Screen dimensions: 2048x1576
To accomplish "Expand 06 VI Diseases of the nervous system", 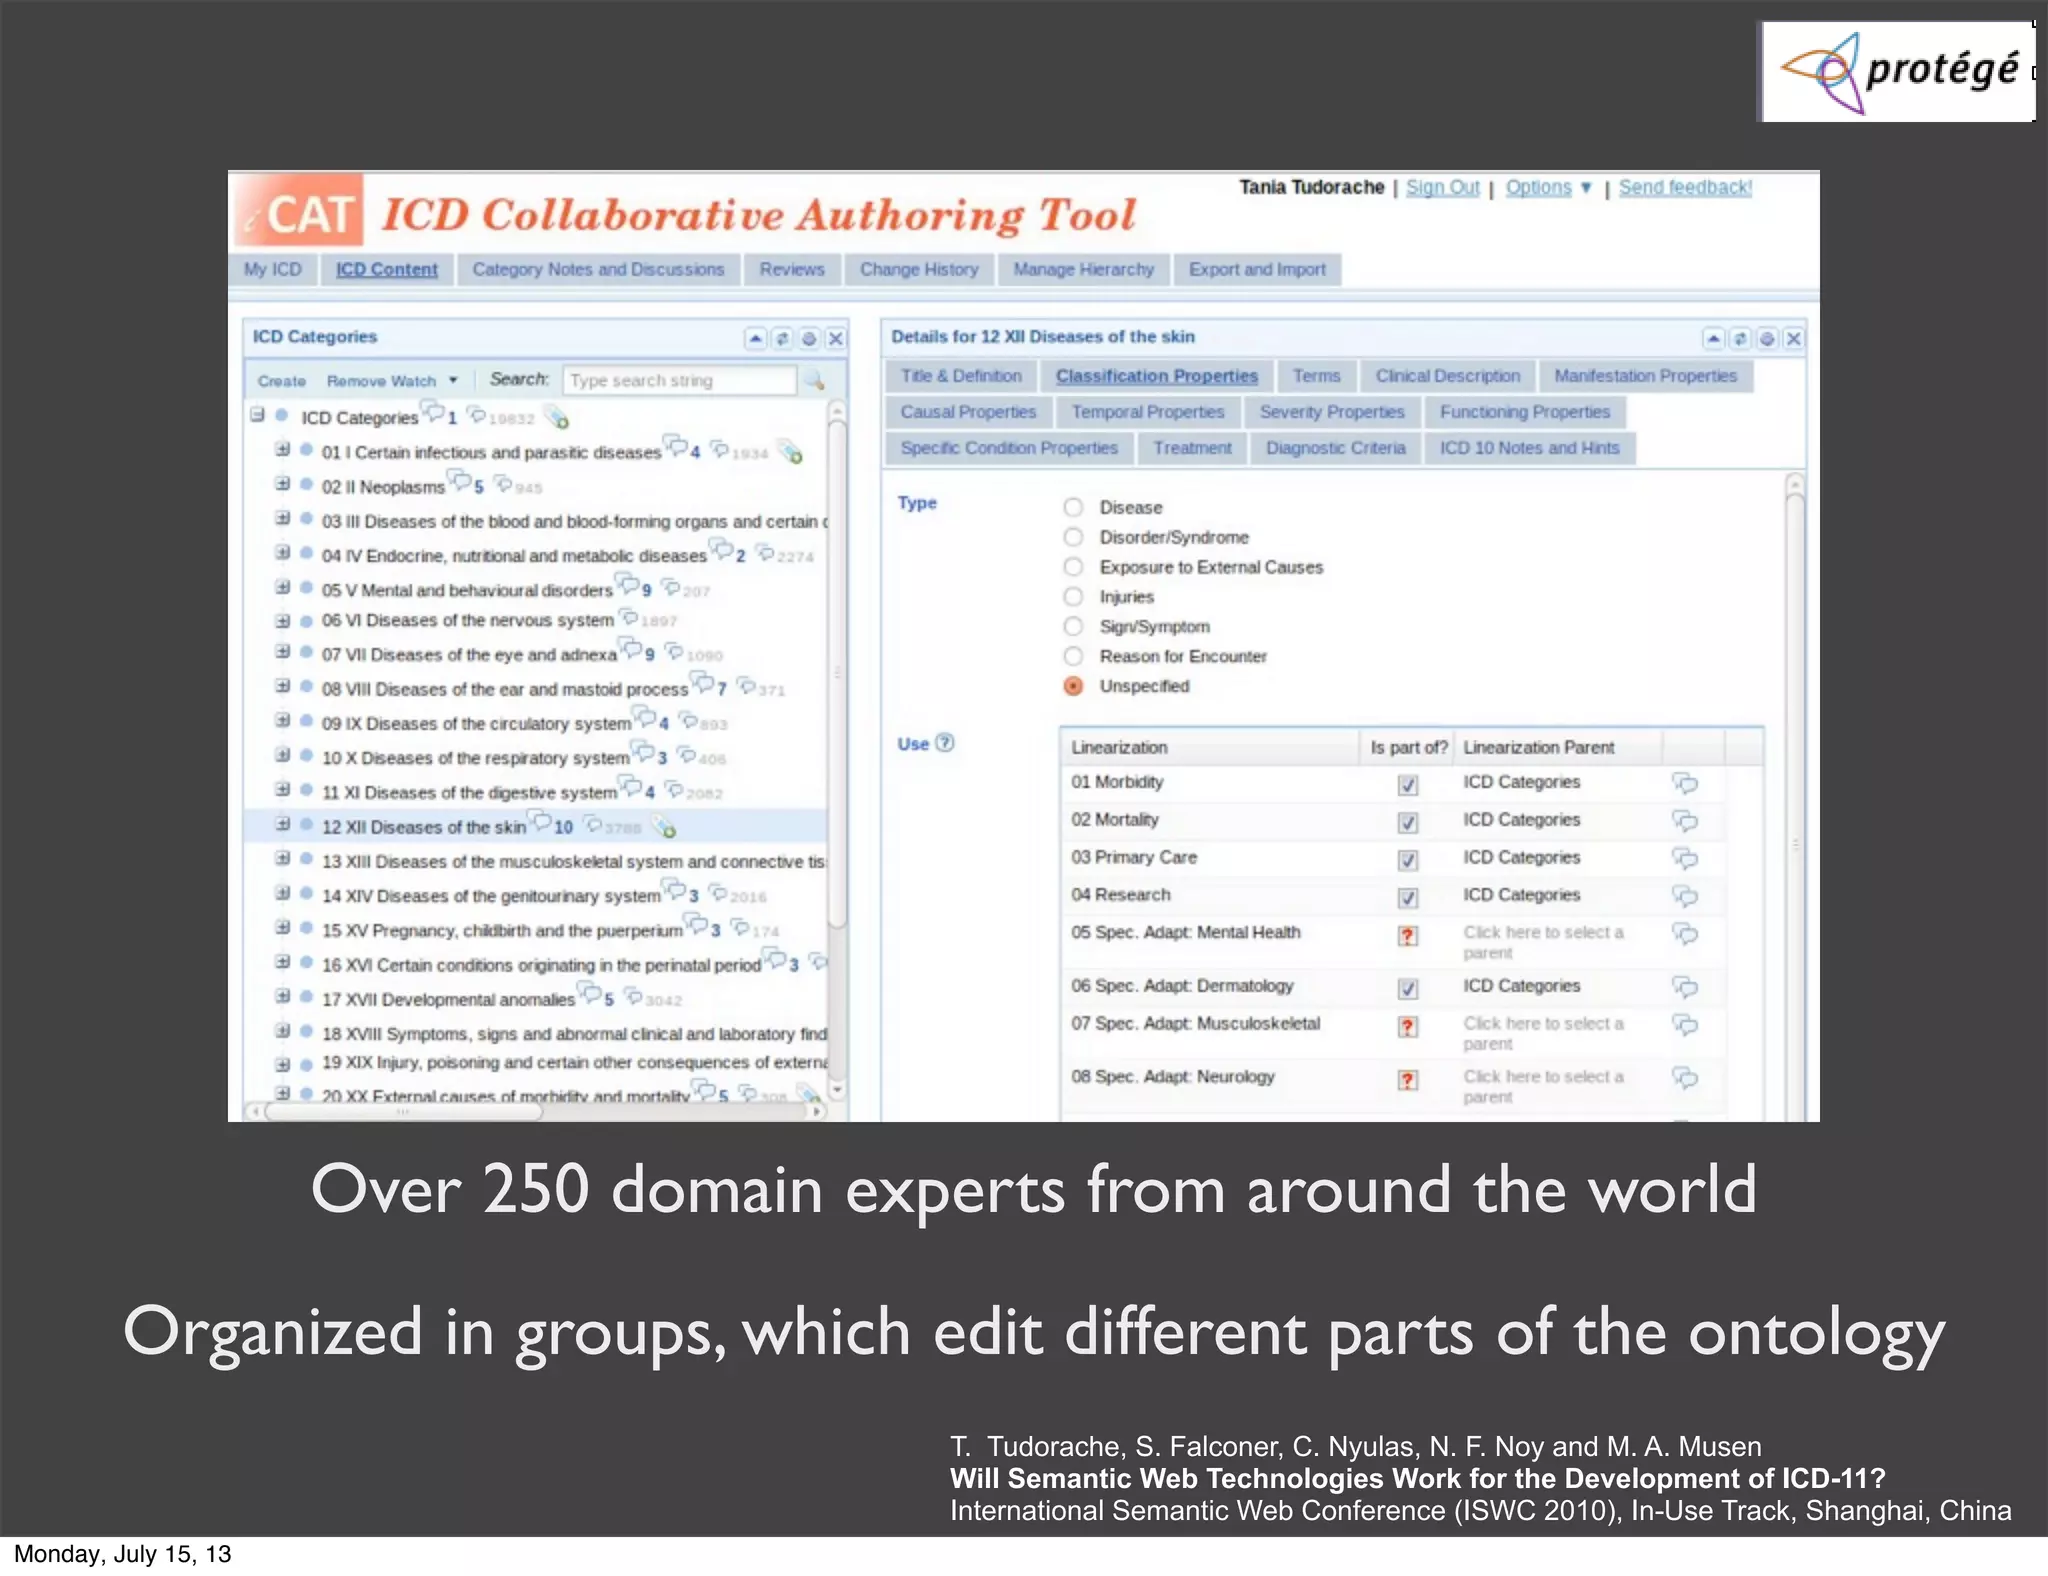I will click(283, 621).
